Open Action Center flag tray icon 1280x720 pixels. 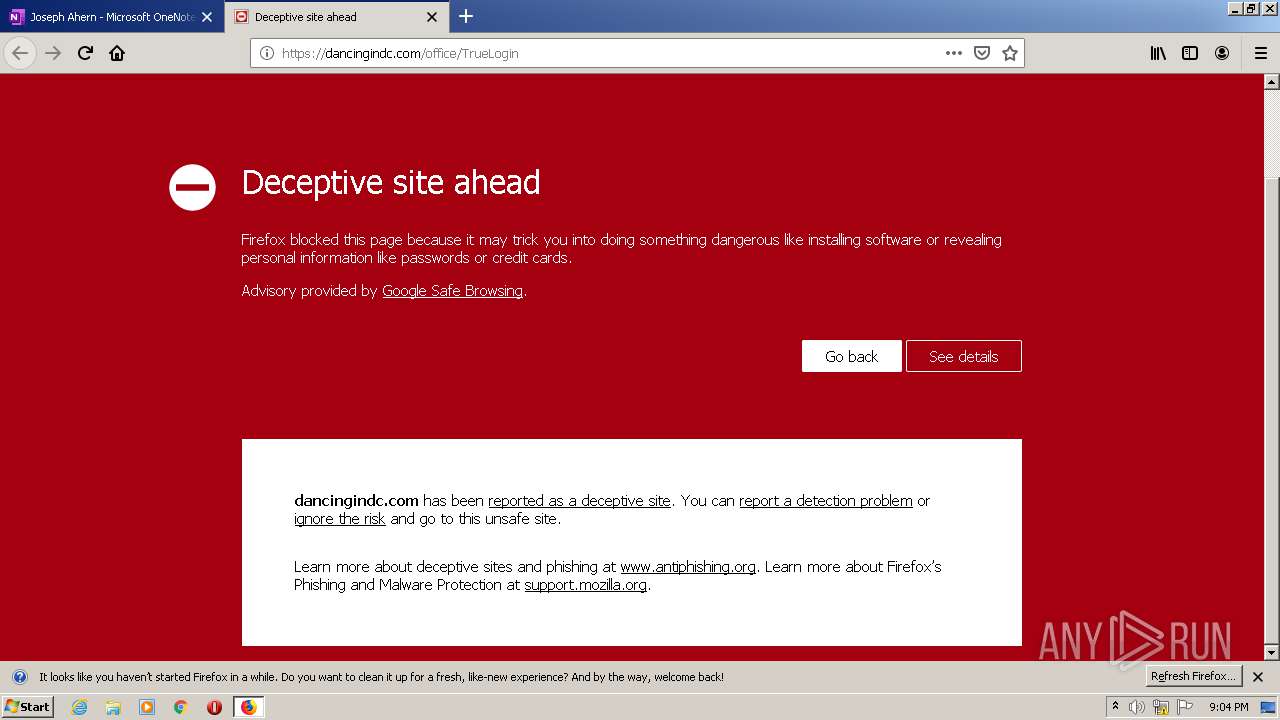coord(1185,707)
